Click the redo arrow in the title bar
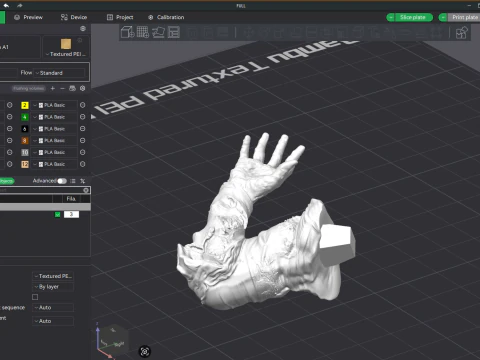The width and height of the screenshot is (480, 360). [x=19, y=5]
